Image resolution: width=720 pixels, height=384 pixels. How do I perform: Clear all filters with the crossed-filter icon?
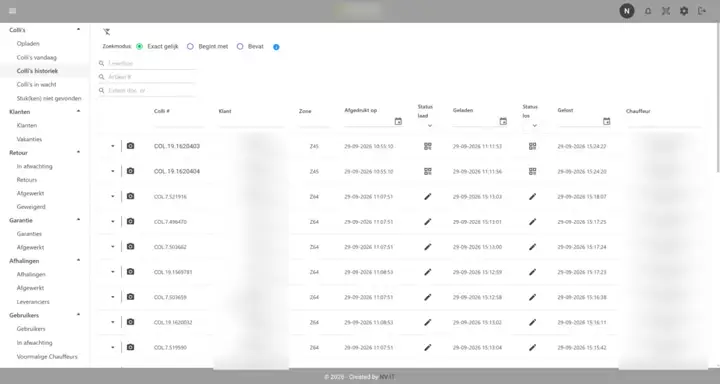coord(107,32)
